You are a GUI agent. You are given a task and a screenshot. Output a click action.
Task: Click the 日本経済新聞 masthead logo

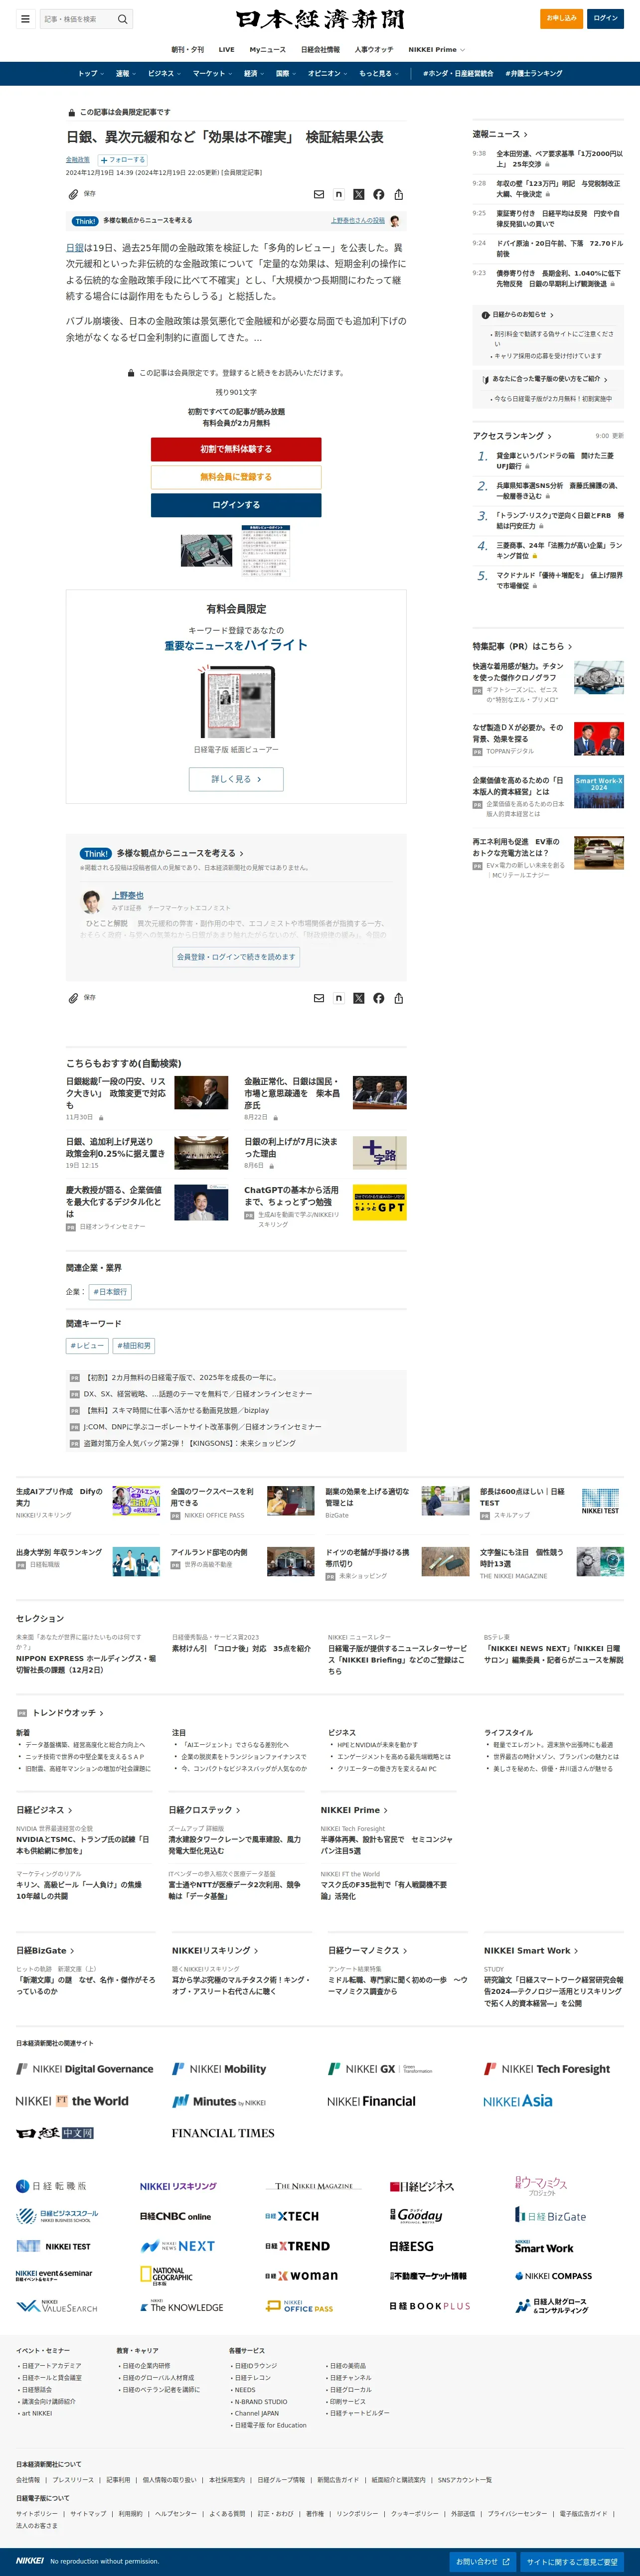[320, 19]
